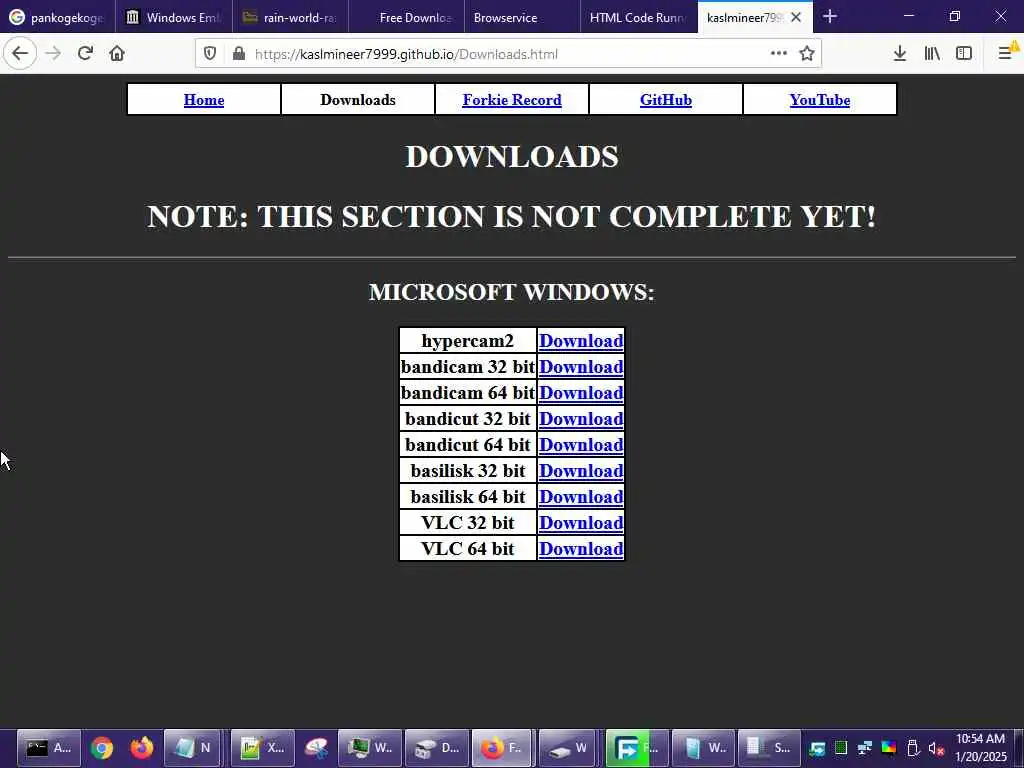Launch Chrome from the taskbar

click(x=101, y=748)
